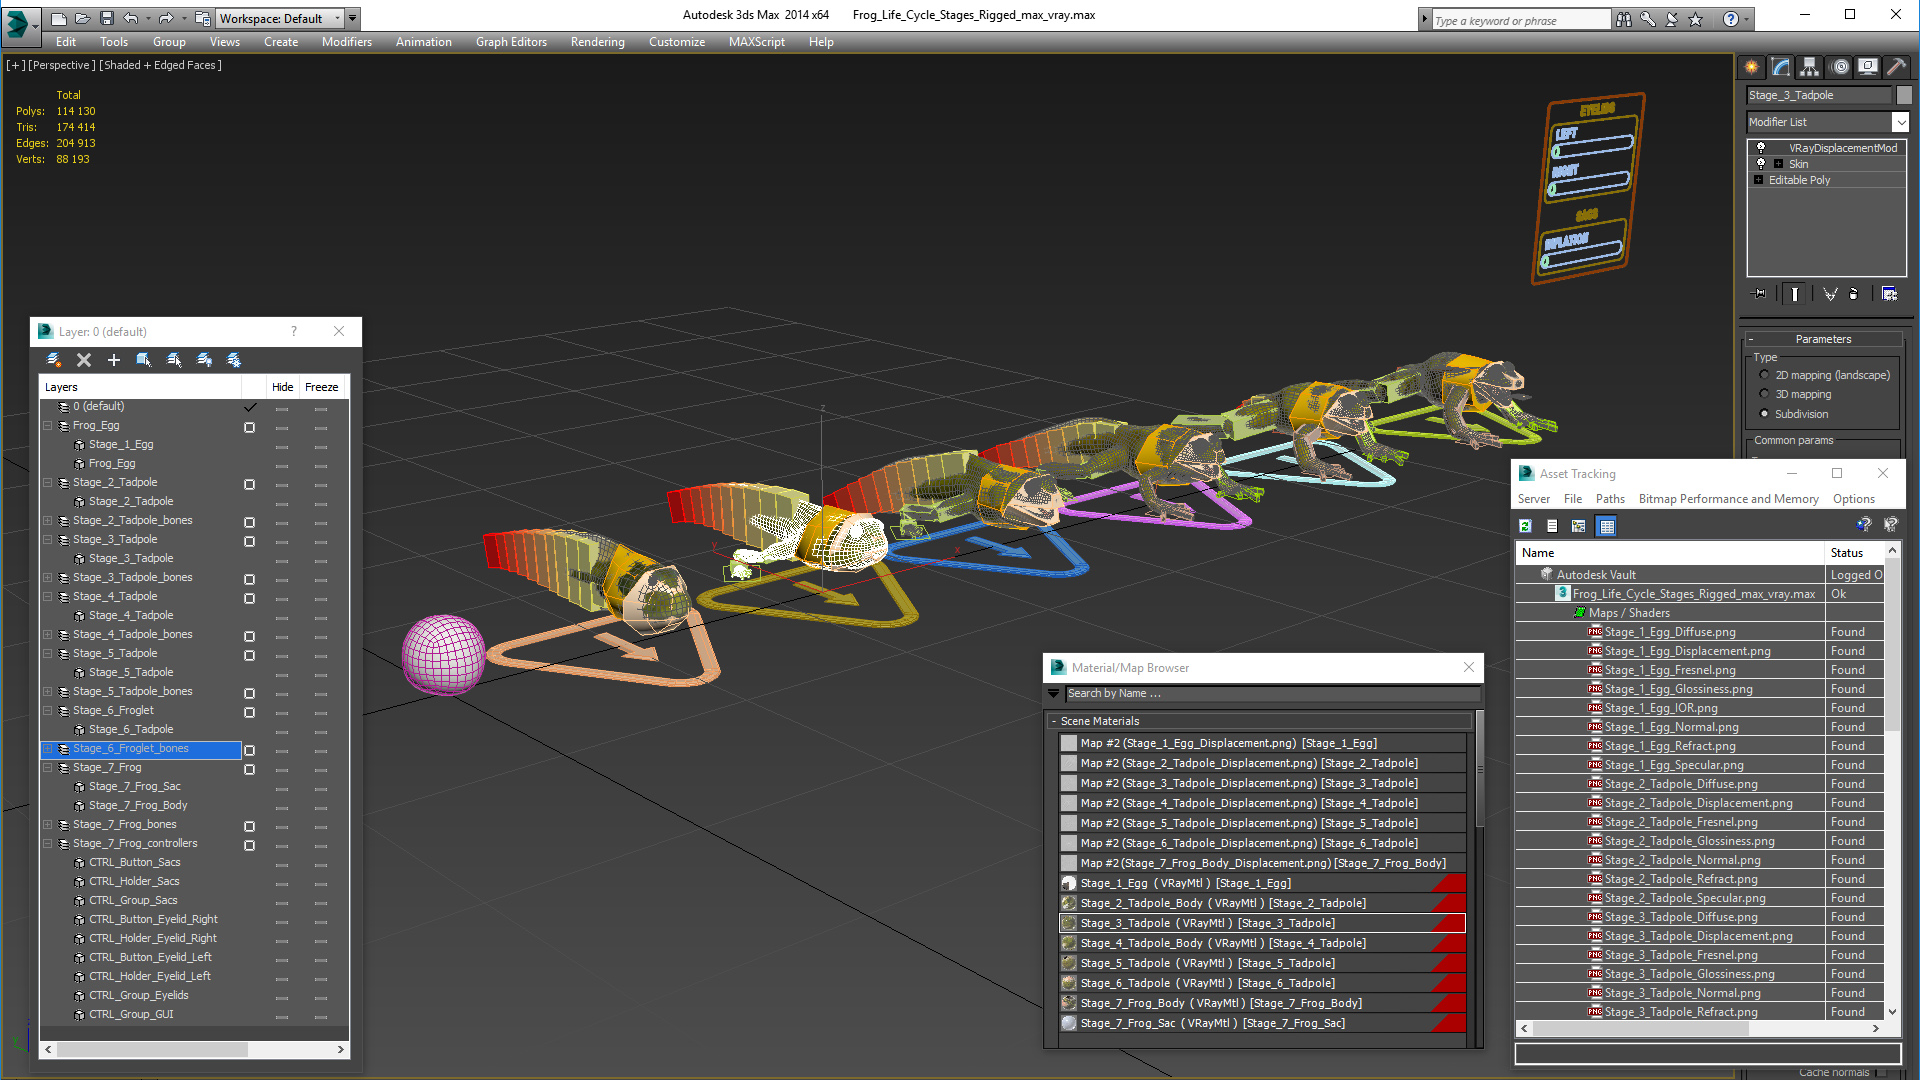Click Select Highlighted Objects icon in Layer dialog

point(144,360)
